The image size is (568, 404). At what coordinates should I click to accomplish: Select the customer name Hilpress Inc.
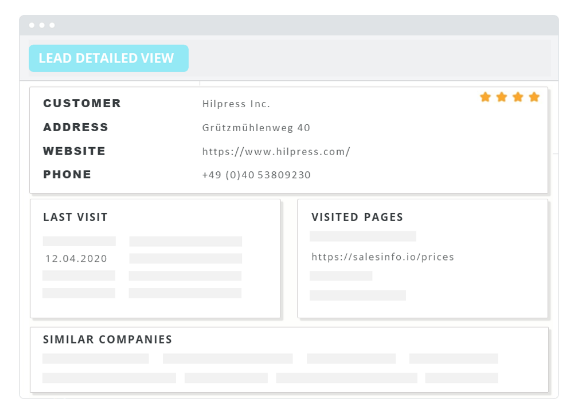(x=236, y=104)
